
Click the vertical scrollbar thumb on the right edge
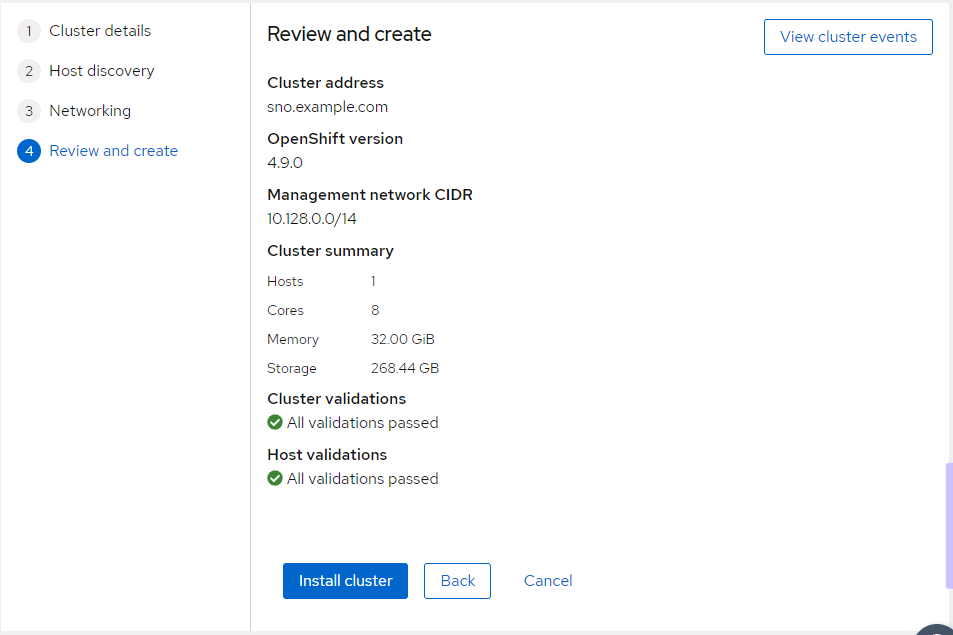[x=949, y=526]
